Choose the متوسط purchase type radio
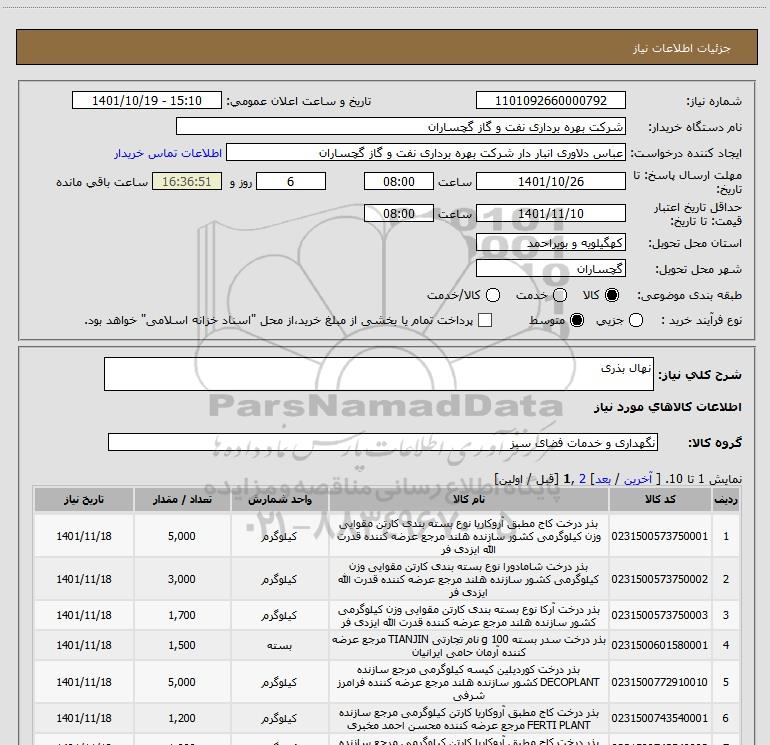770x745 pixels. [x=577, y=320]
